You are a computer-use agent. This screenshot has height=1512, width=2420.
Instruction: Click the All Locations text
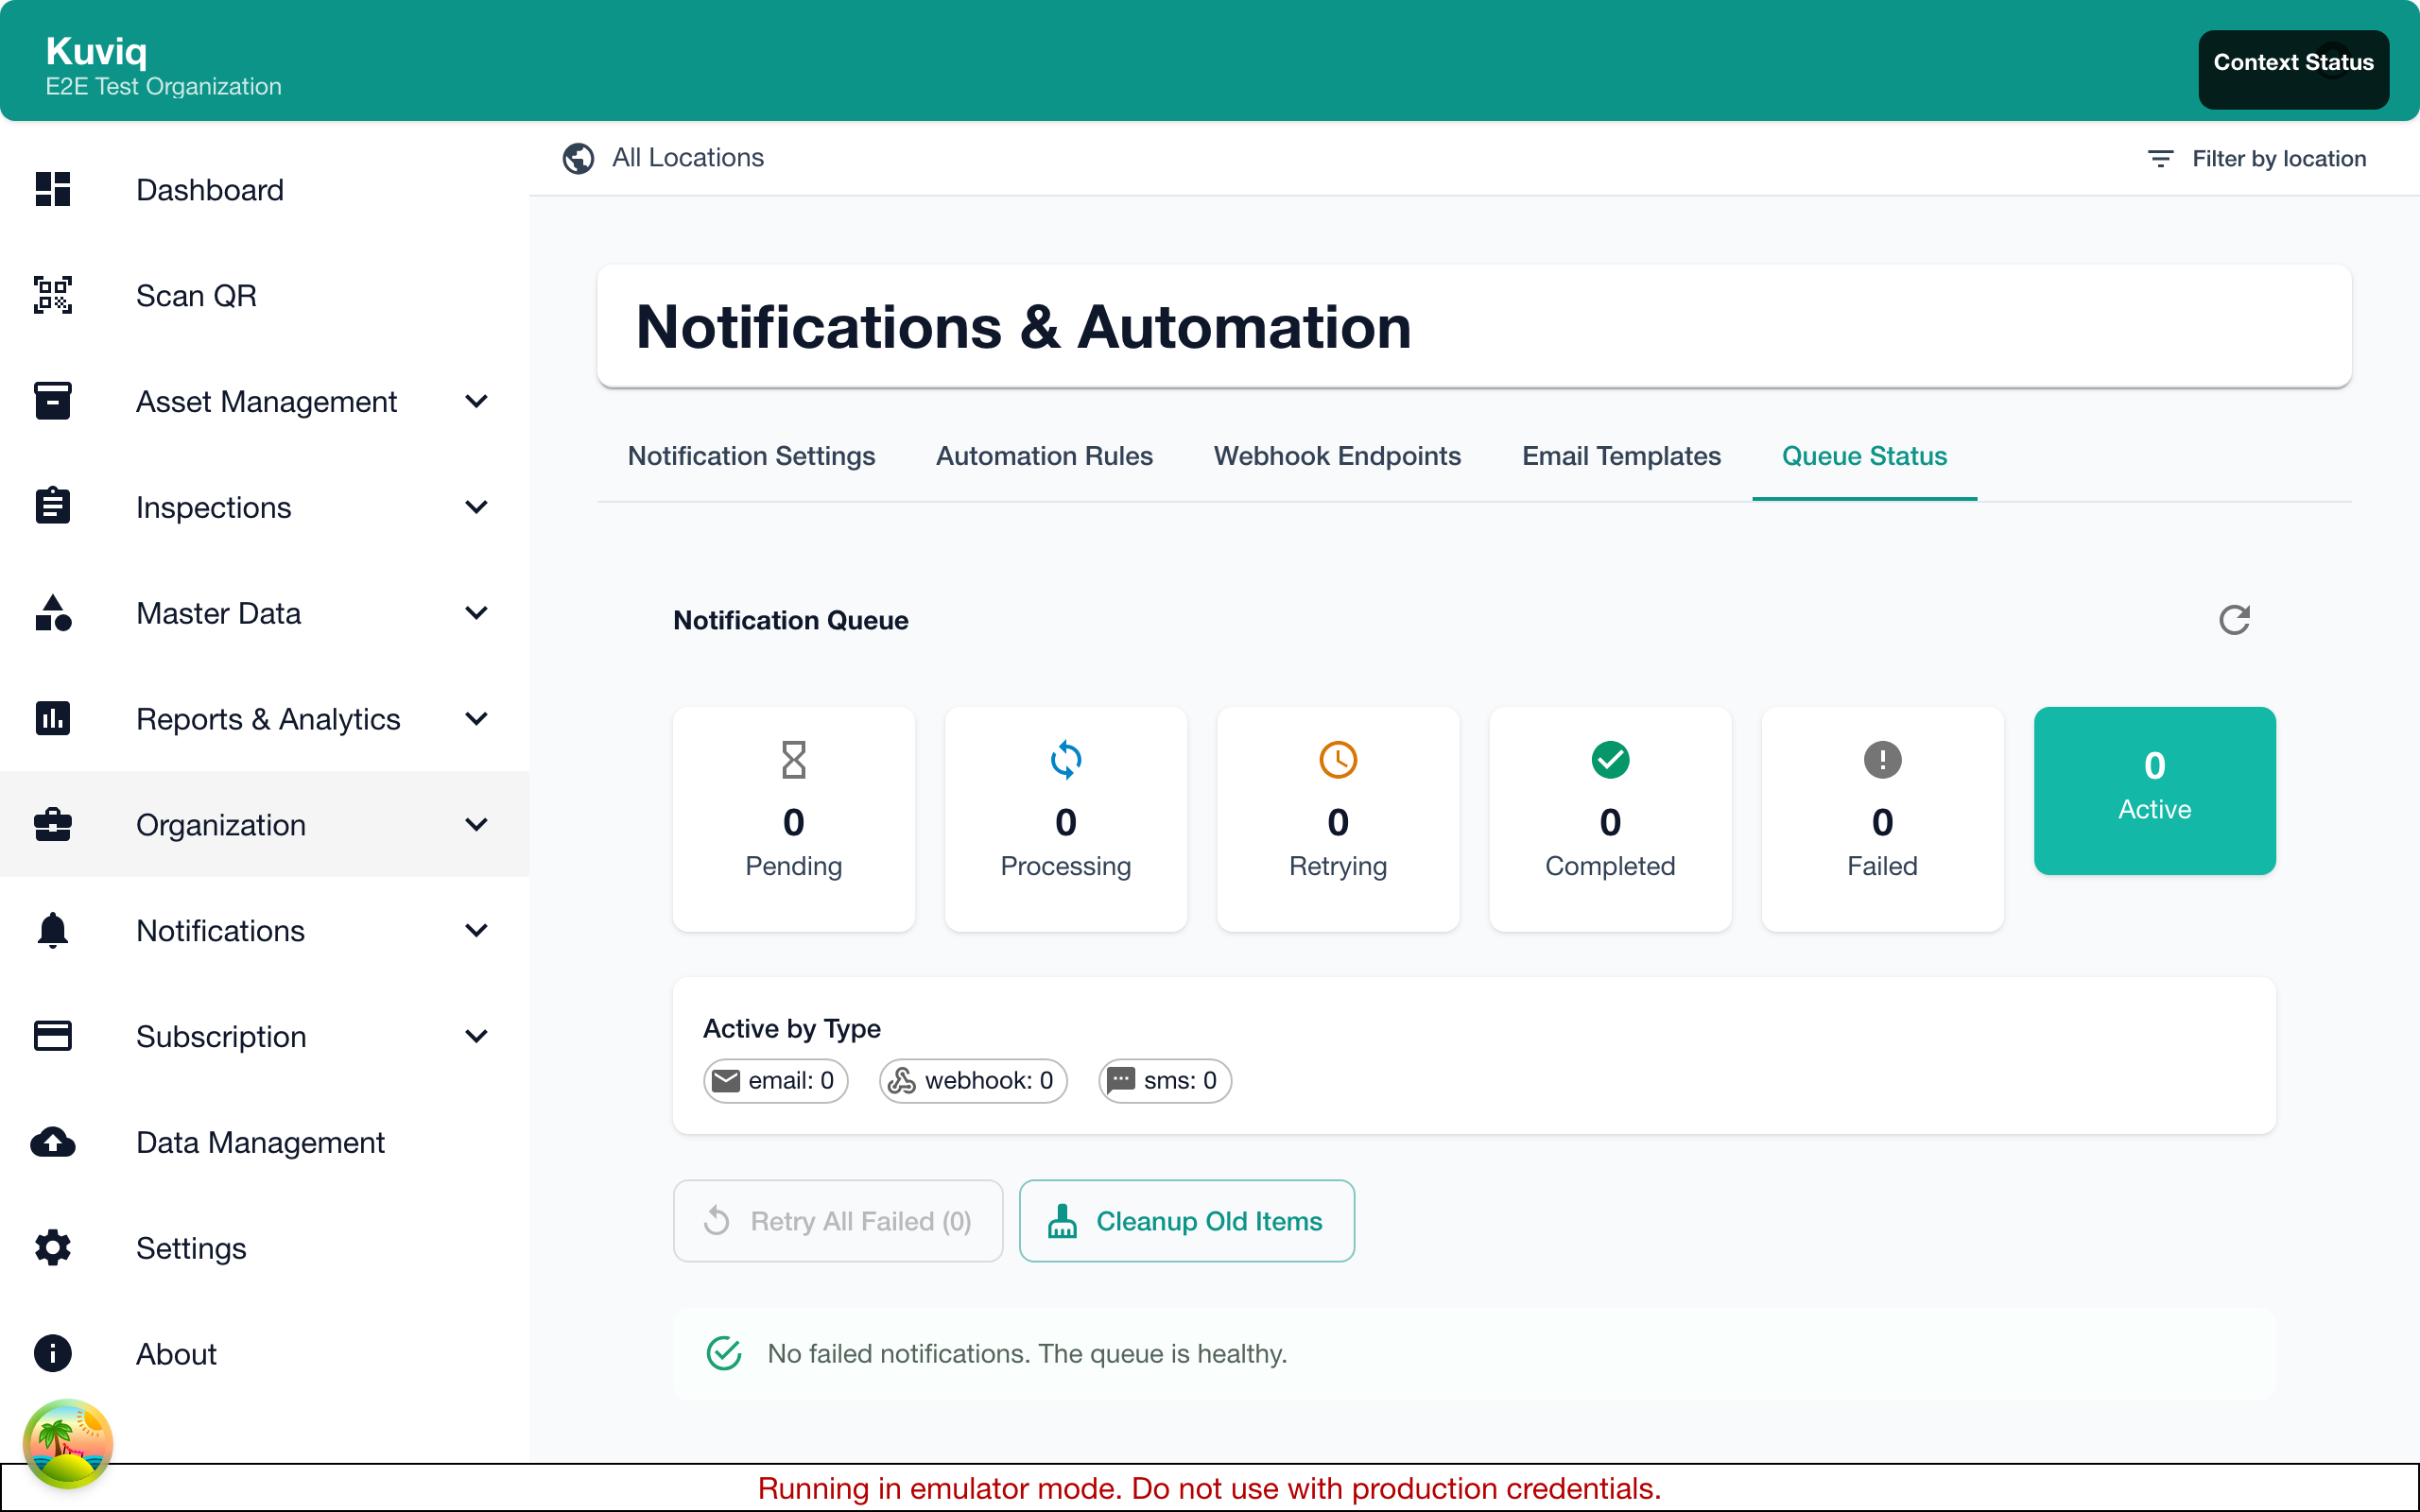pyautogui.click(x=688, y=158)
